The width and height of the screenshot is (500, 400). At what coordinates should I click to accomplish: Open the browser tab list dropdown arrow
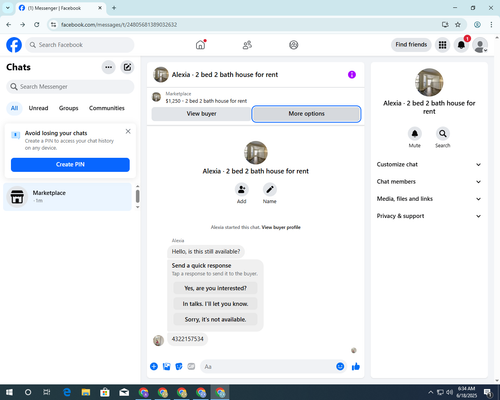[8, 8]
